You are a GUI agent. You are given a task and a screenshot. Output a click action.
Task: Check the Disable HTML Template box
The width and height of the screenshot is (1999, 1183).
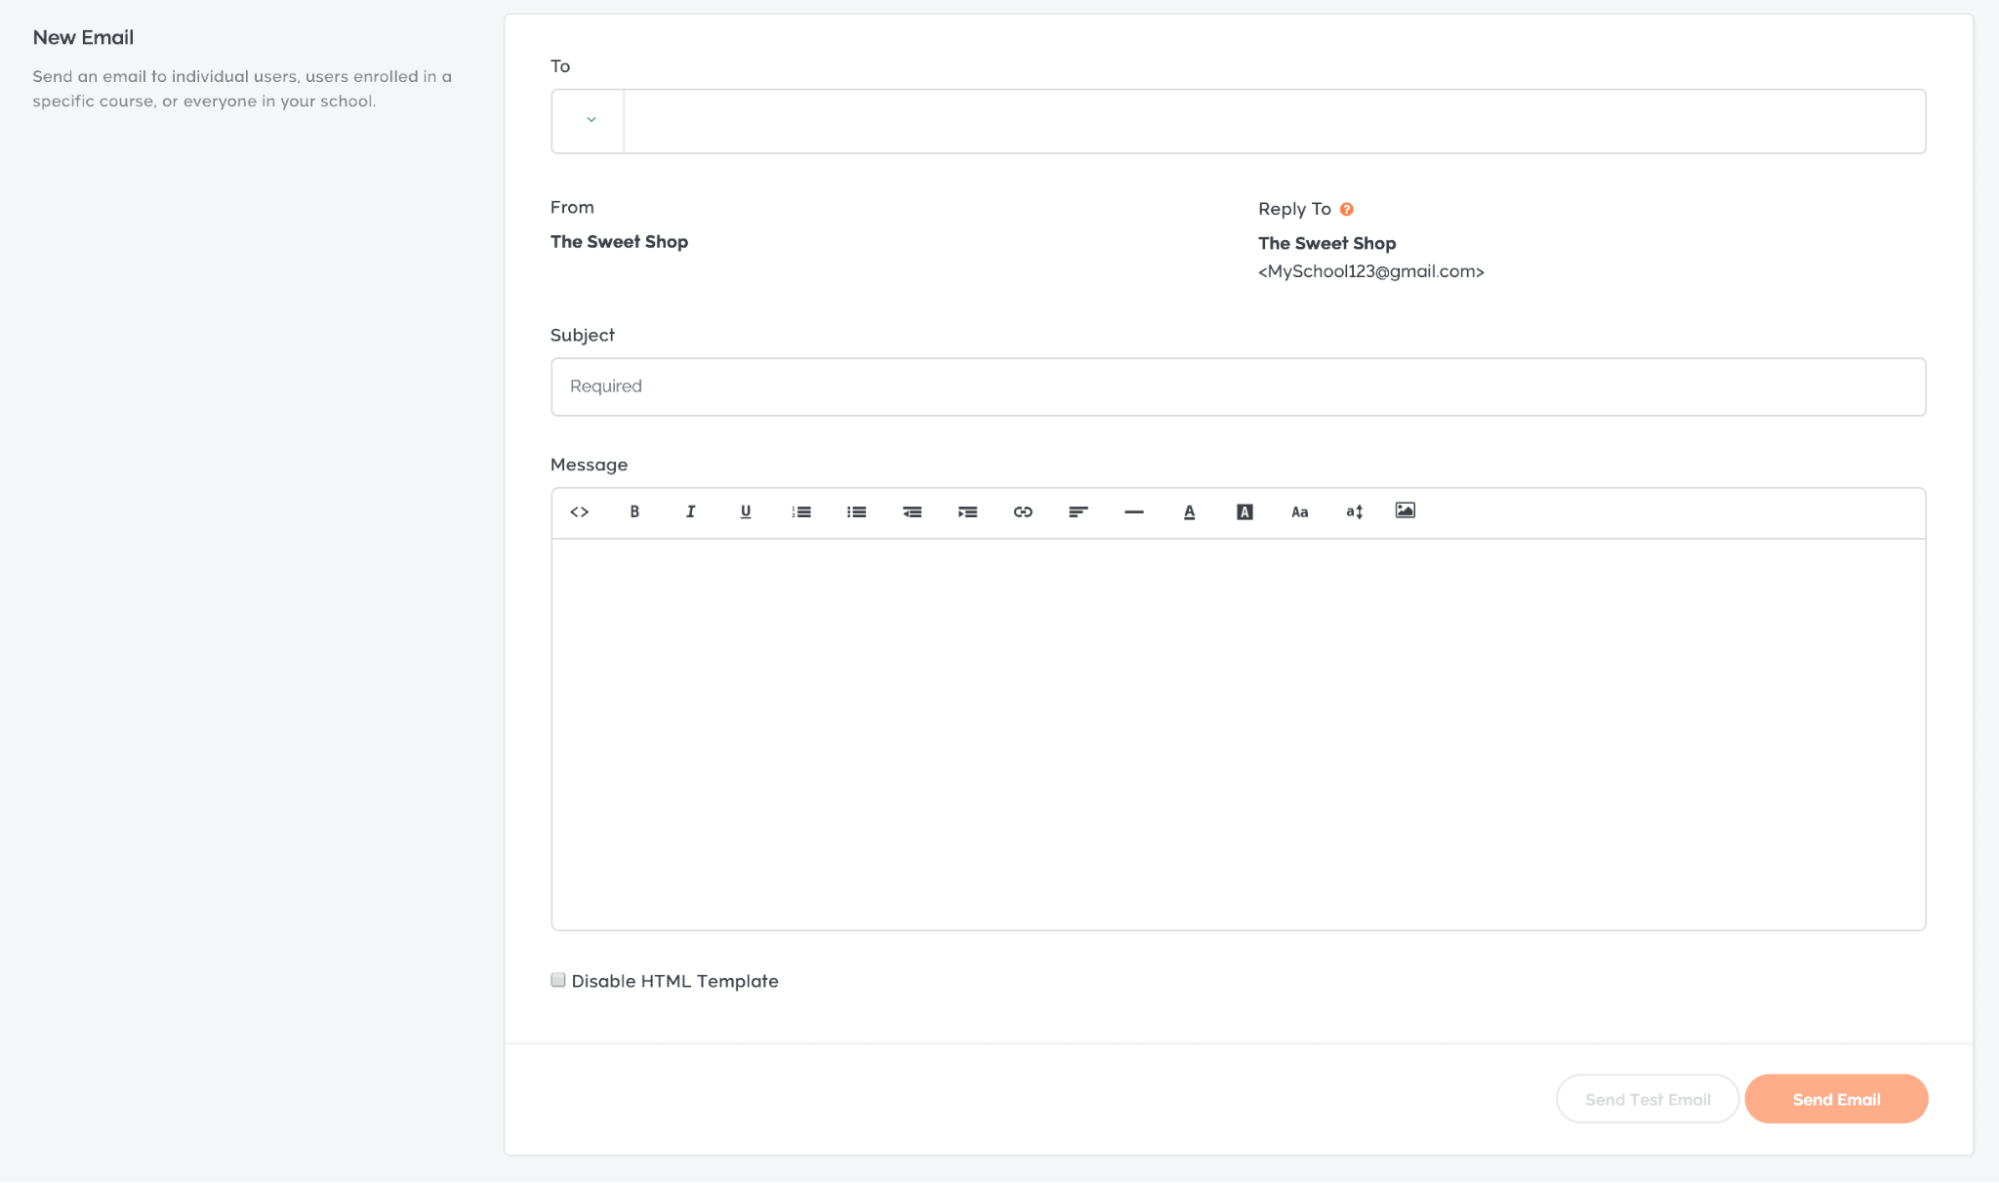558,980
